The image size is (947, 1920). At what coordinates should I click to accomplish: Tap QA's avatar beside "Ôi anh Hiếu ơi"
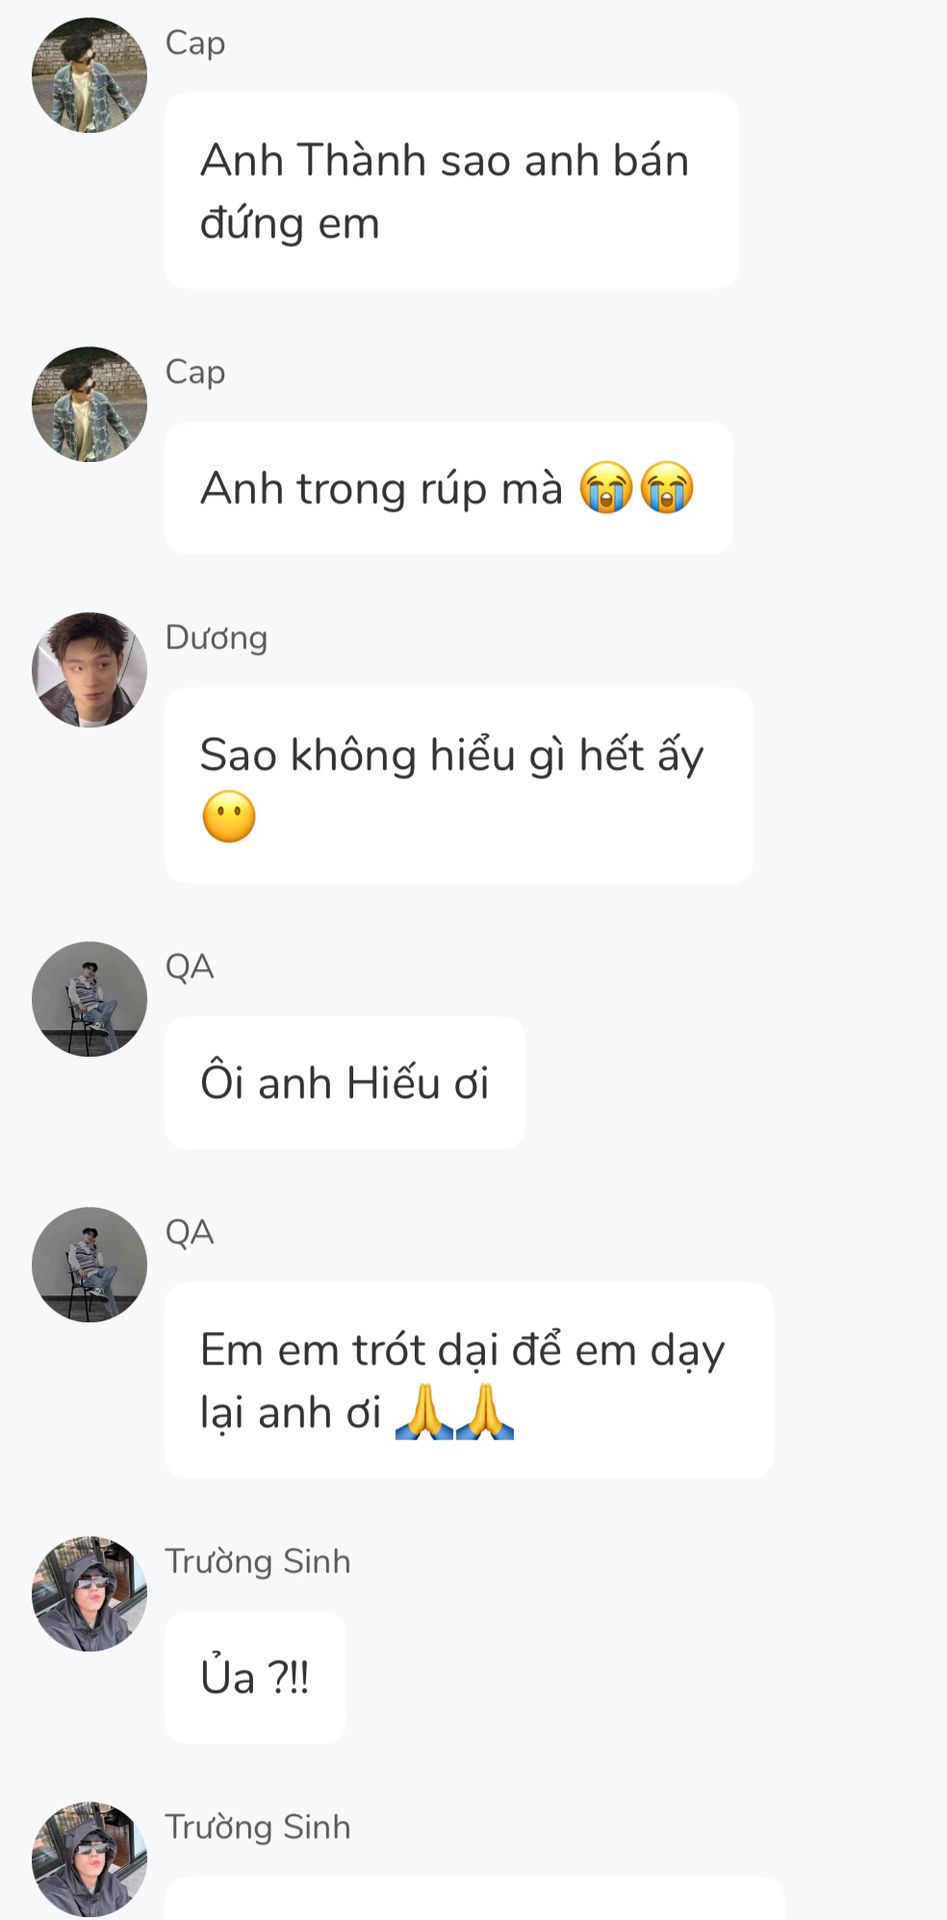(89, 999)
